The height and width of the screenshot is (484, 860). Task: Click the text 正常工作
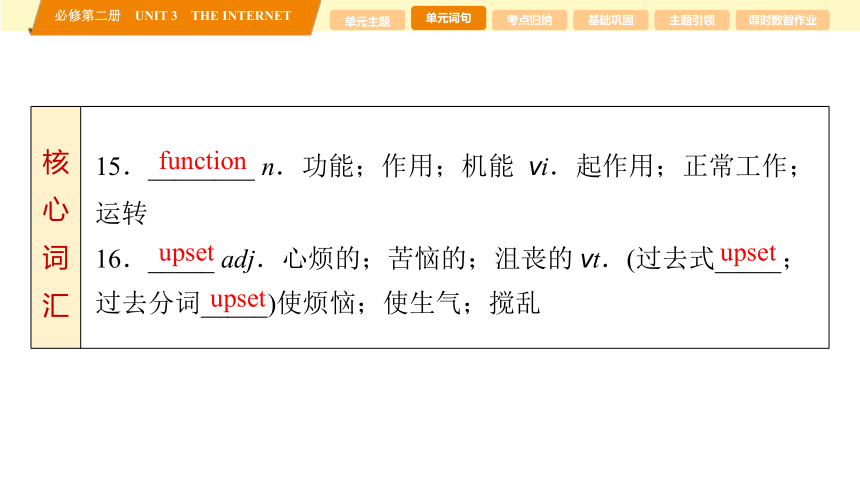pyautogui.click(x=735, y=166)
